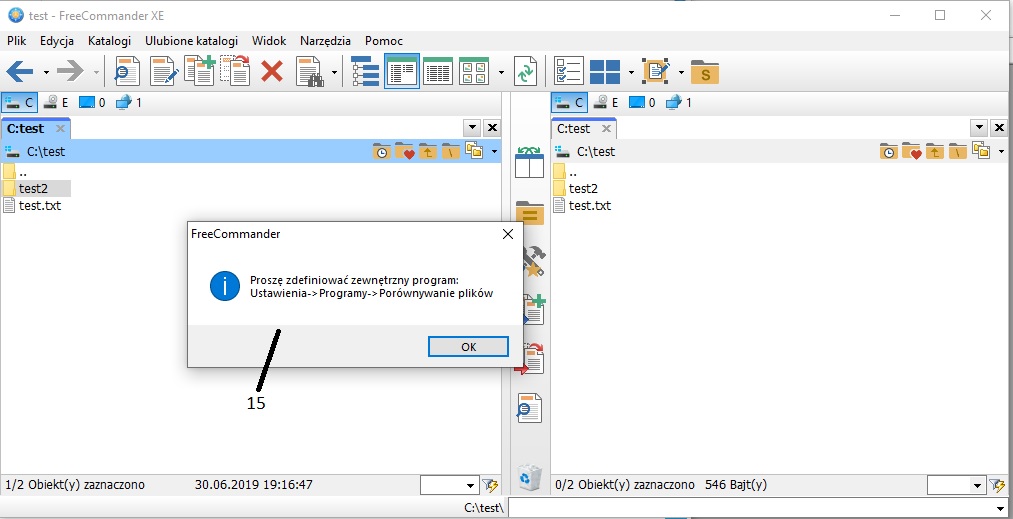Click the command line input field at the bottom
Image resolution: width=1013 pixels, height=519 pixels.
coord(758,507)
